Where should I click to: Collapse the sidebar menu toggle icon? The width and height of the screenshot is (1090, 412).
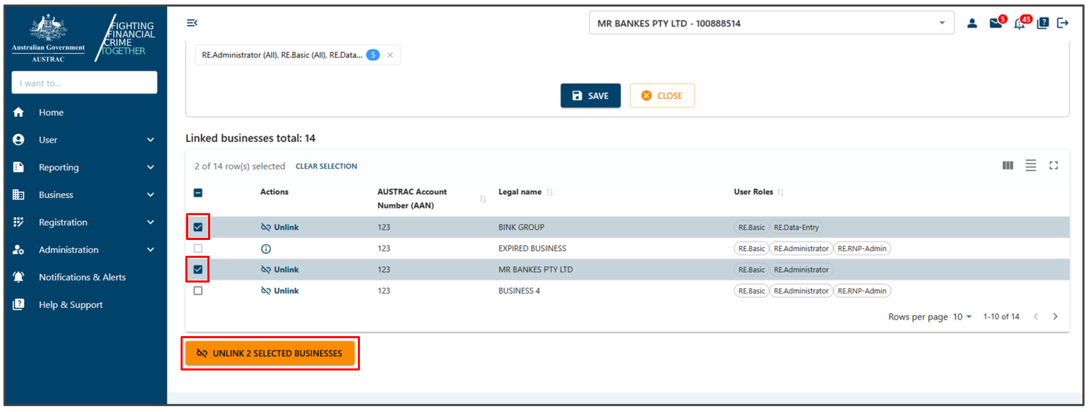click(192, 23)
